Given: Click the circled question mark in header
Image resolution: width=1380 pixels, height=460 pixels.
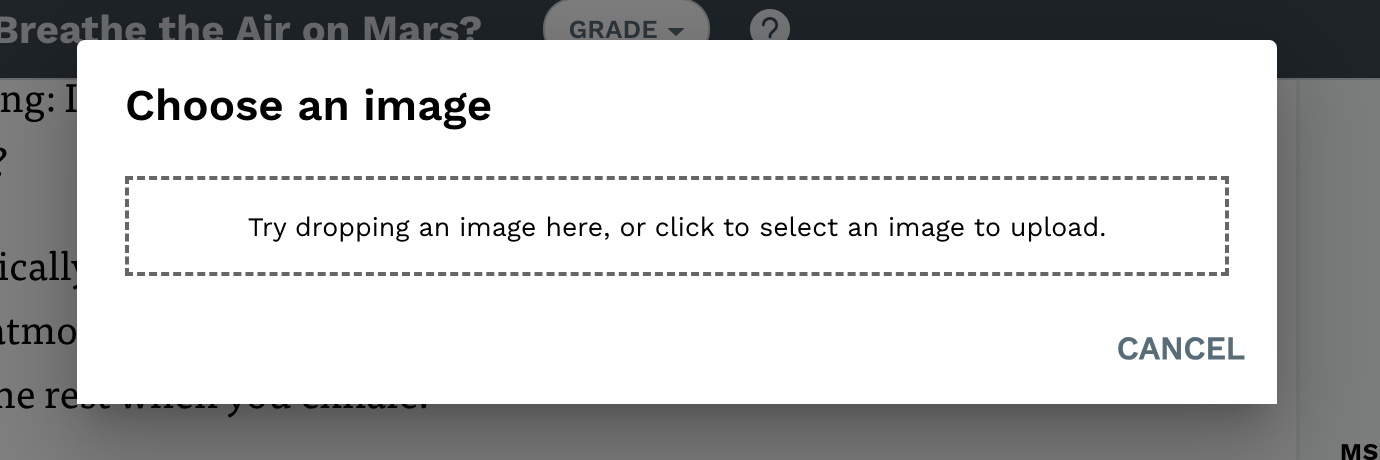Looking at the screenshot, I should click(768, 28).
